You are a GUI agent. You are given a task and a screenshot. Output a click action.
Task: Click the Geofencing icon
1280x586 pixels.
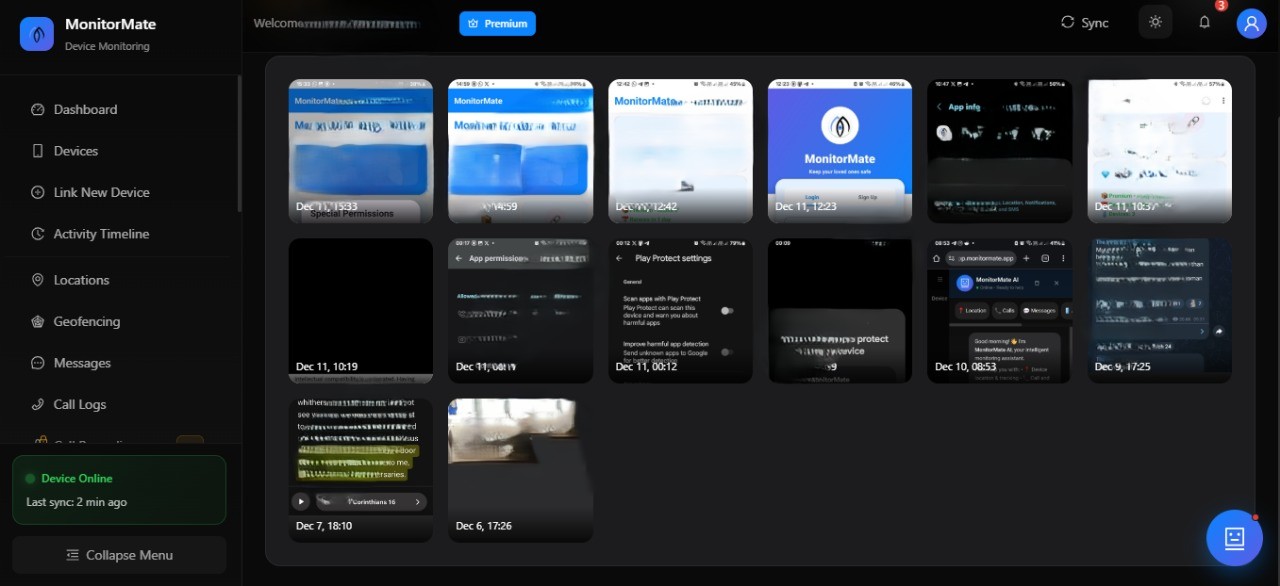[x=38, y=322]
